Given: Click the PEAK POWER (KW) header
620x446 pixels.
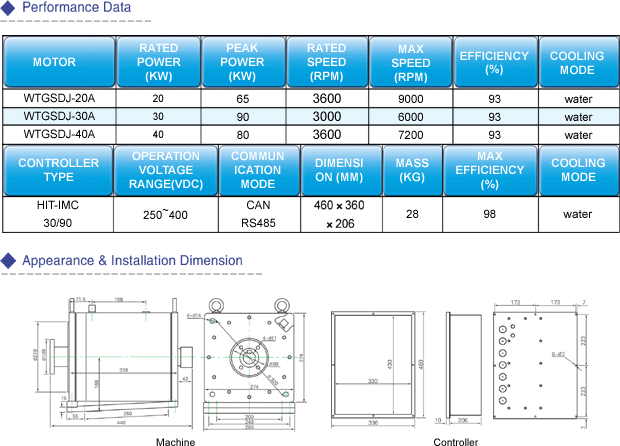Looking at the screenshot, I should 242,62.
